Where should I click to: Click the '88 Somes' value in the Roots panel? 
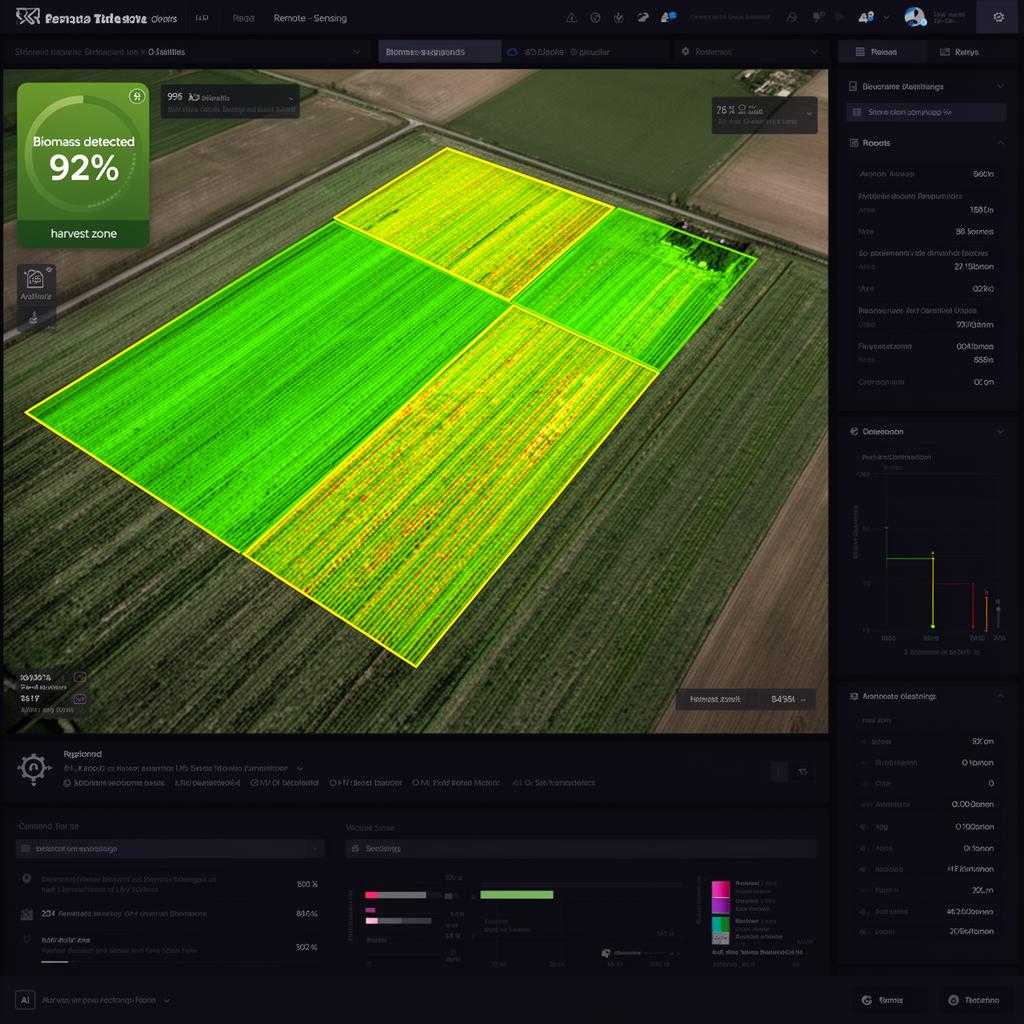click(974, 232)
